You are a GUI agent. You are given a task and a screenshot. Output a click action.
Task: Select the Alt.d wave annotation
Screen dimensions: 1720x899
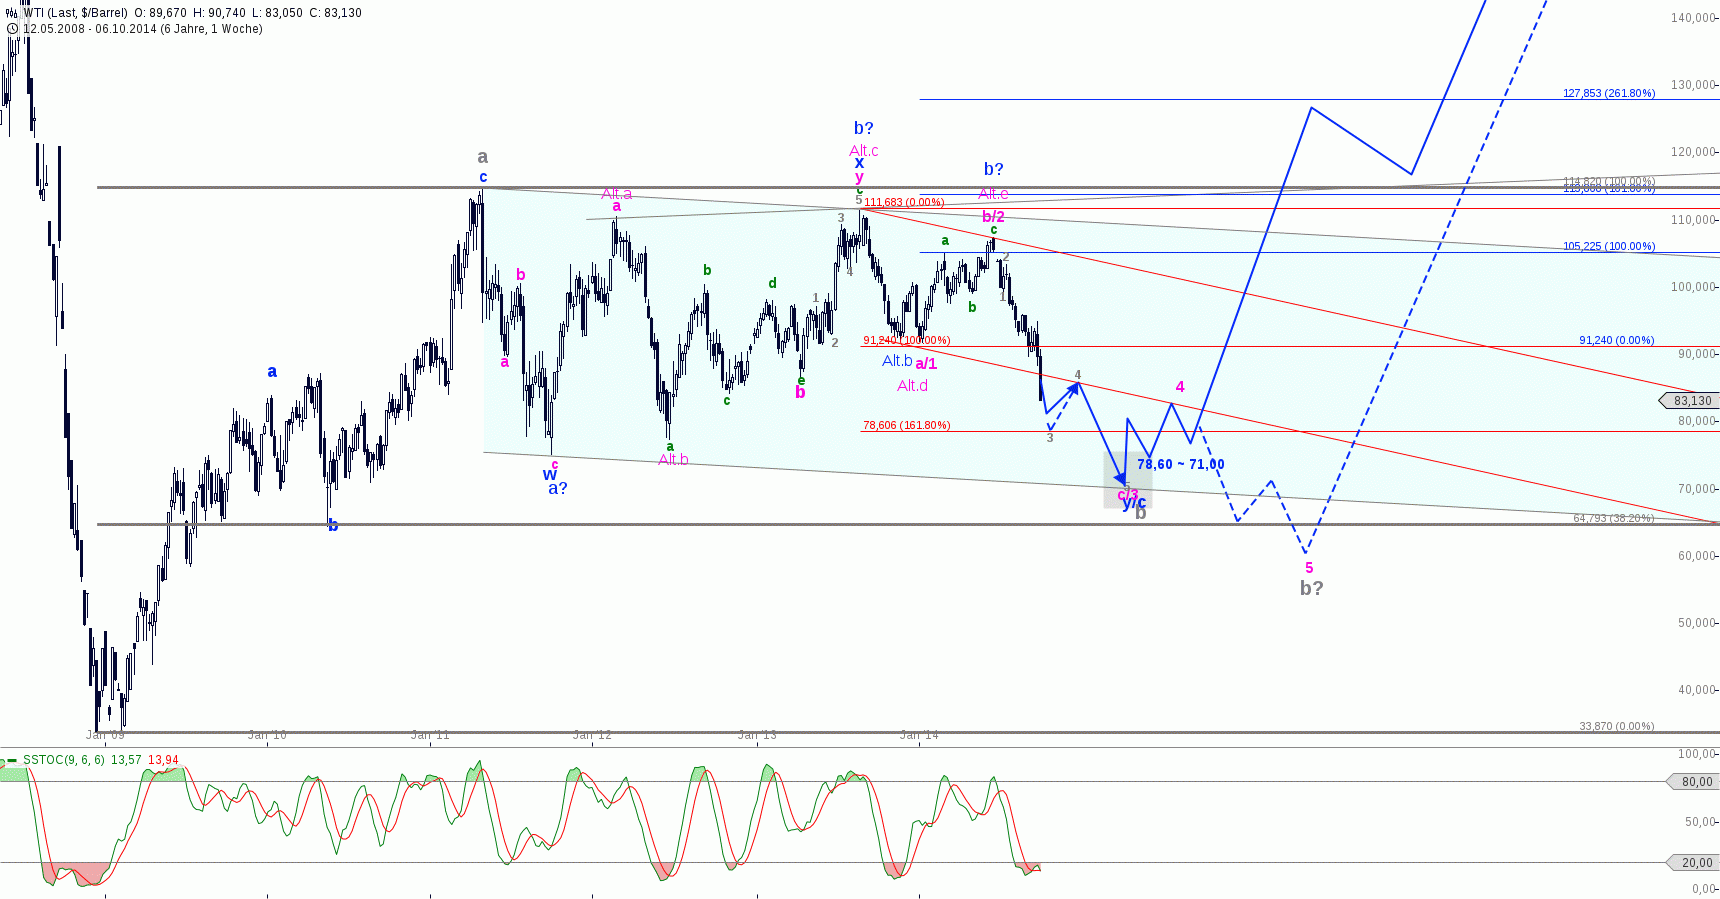(x=912, y=385)
